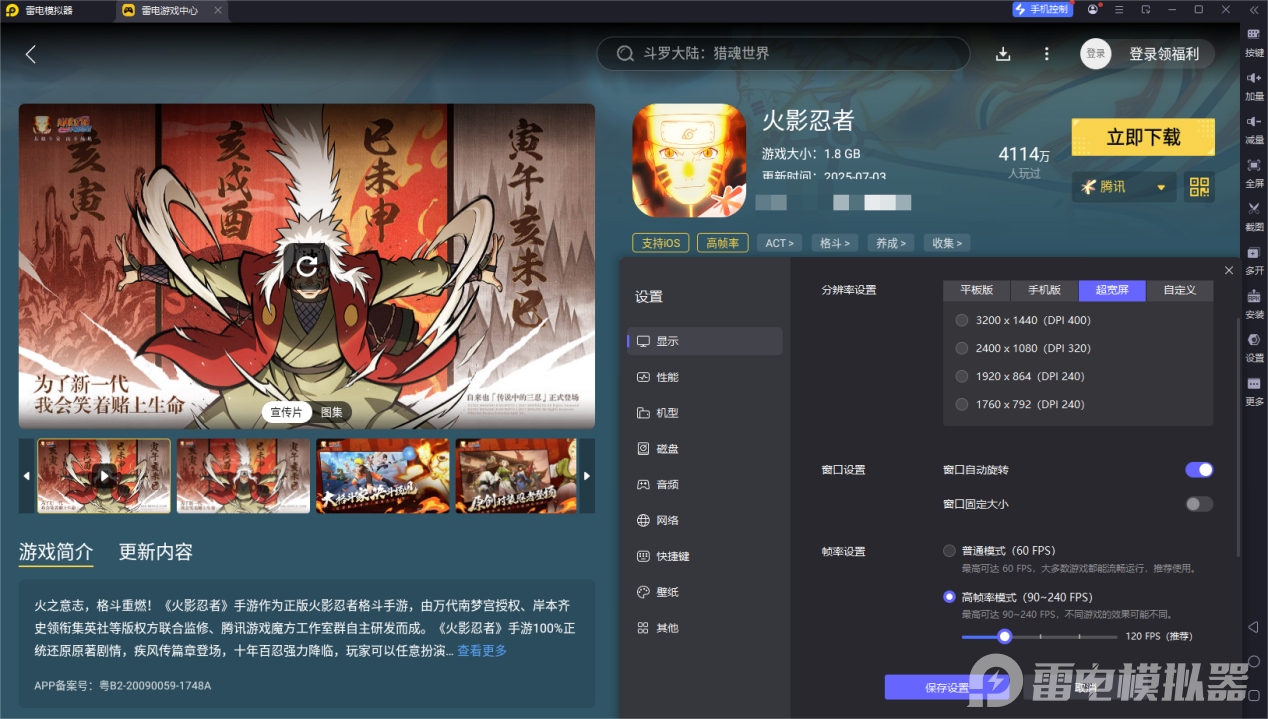Open the 更多 sidebar tools

1254,390
